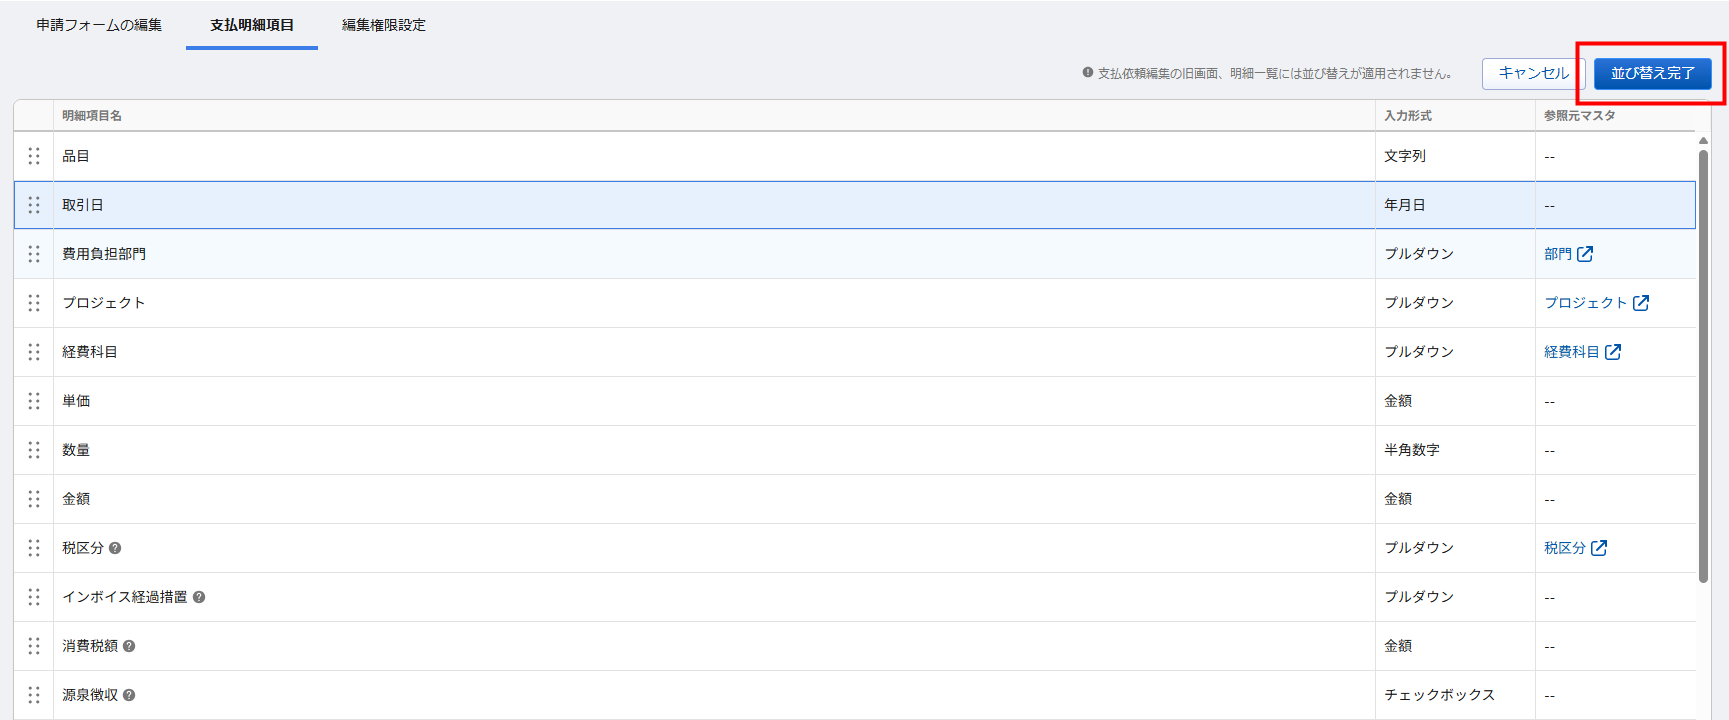Click help icon beside インボイス経過措置

[x=199, y=597]
